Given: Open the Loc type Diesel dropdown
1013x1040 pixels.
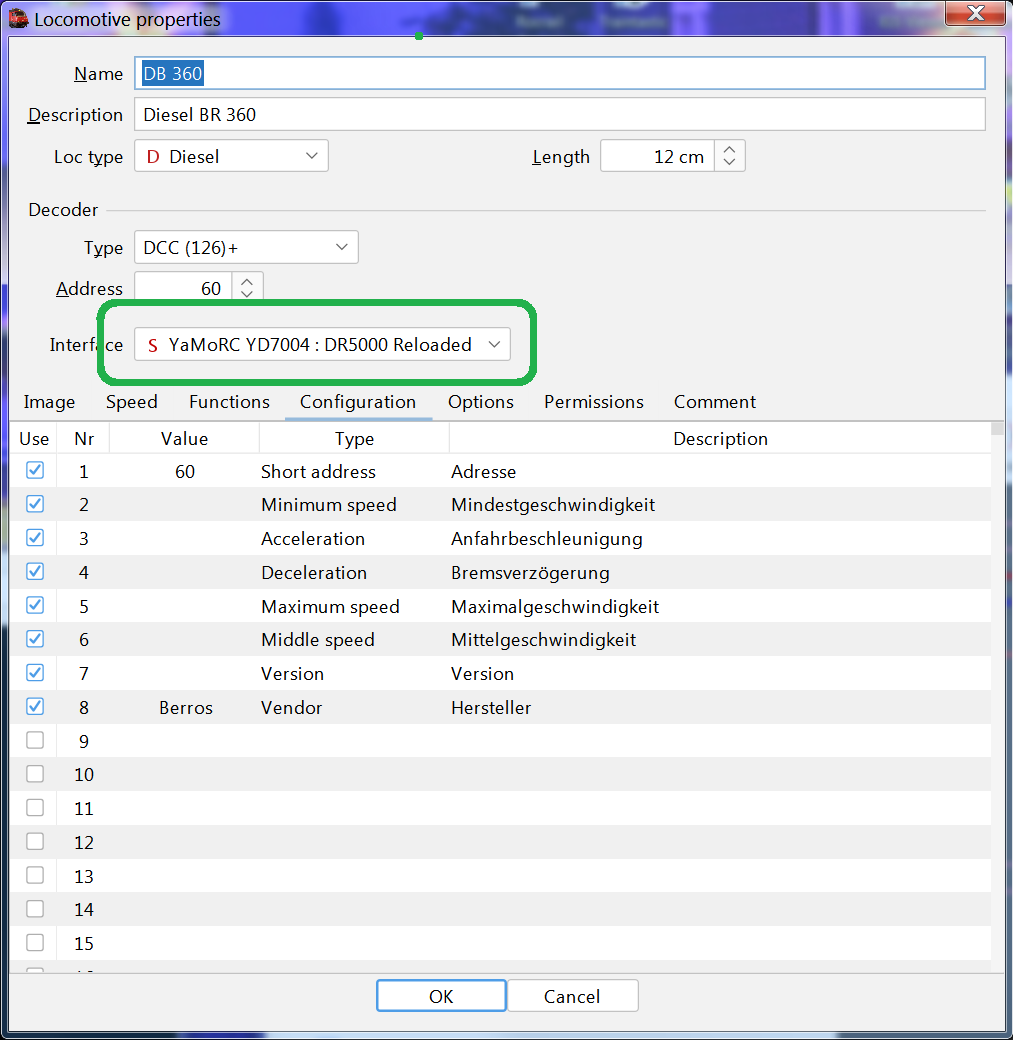Looking at the screenshot, I should 231,156.
